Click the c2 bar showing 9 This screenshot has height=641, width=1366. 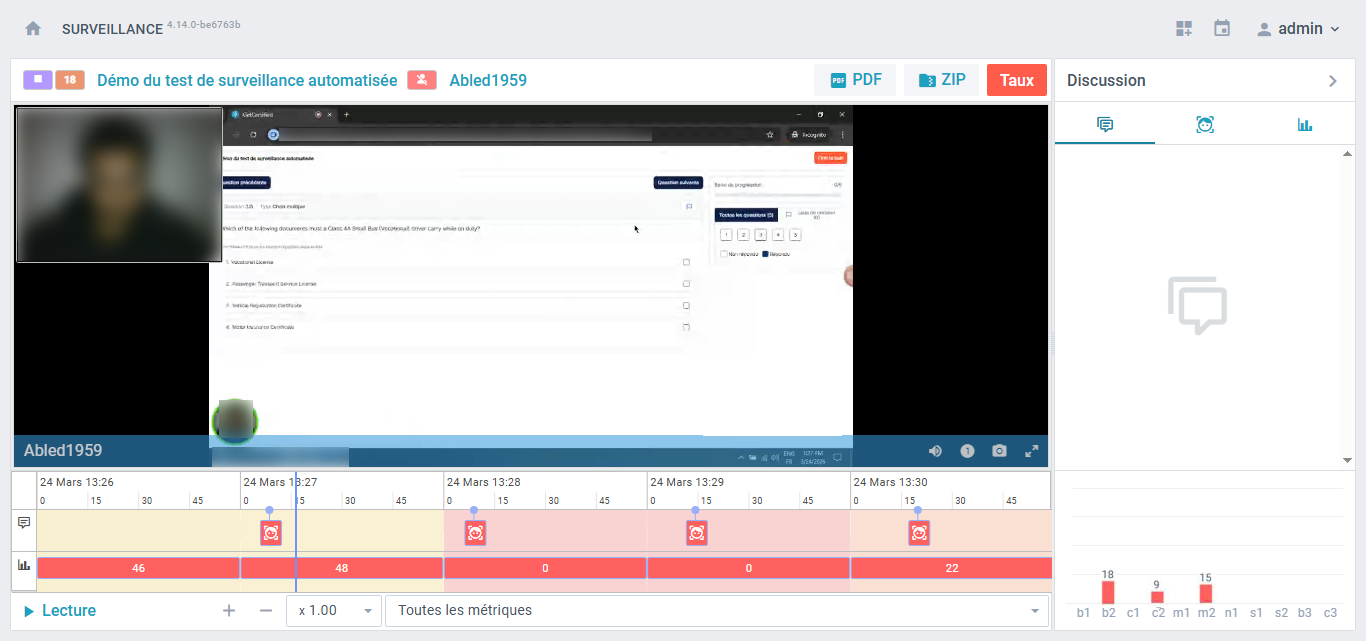(1157, 597)
